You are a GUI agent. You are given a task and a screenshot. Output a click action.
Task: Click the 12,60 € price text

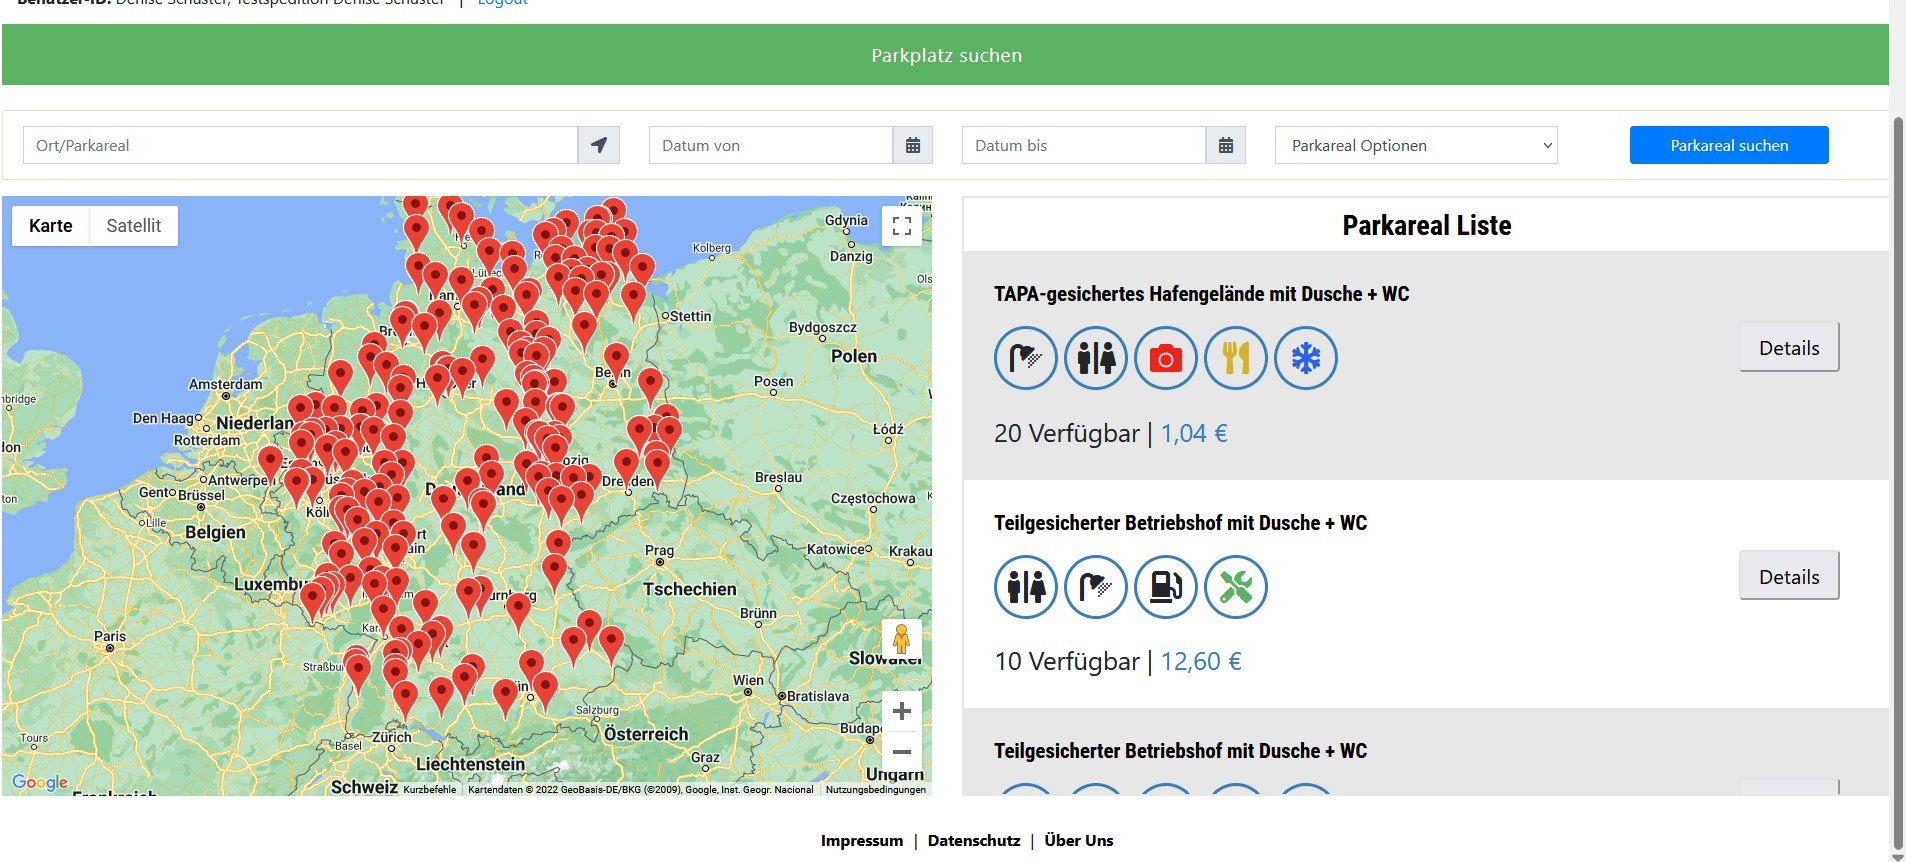point(1201,661)
